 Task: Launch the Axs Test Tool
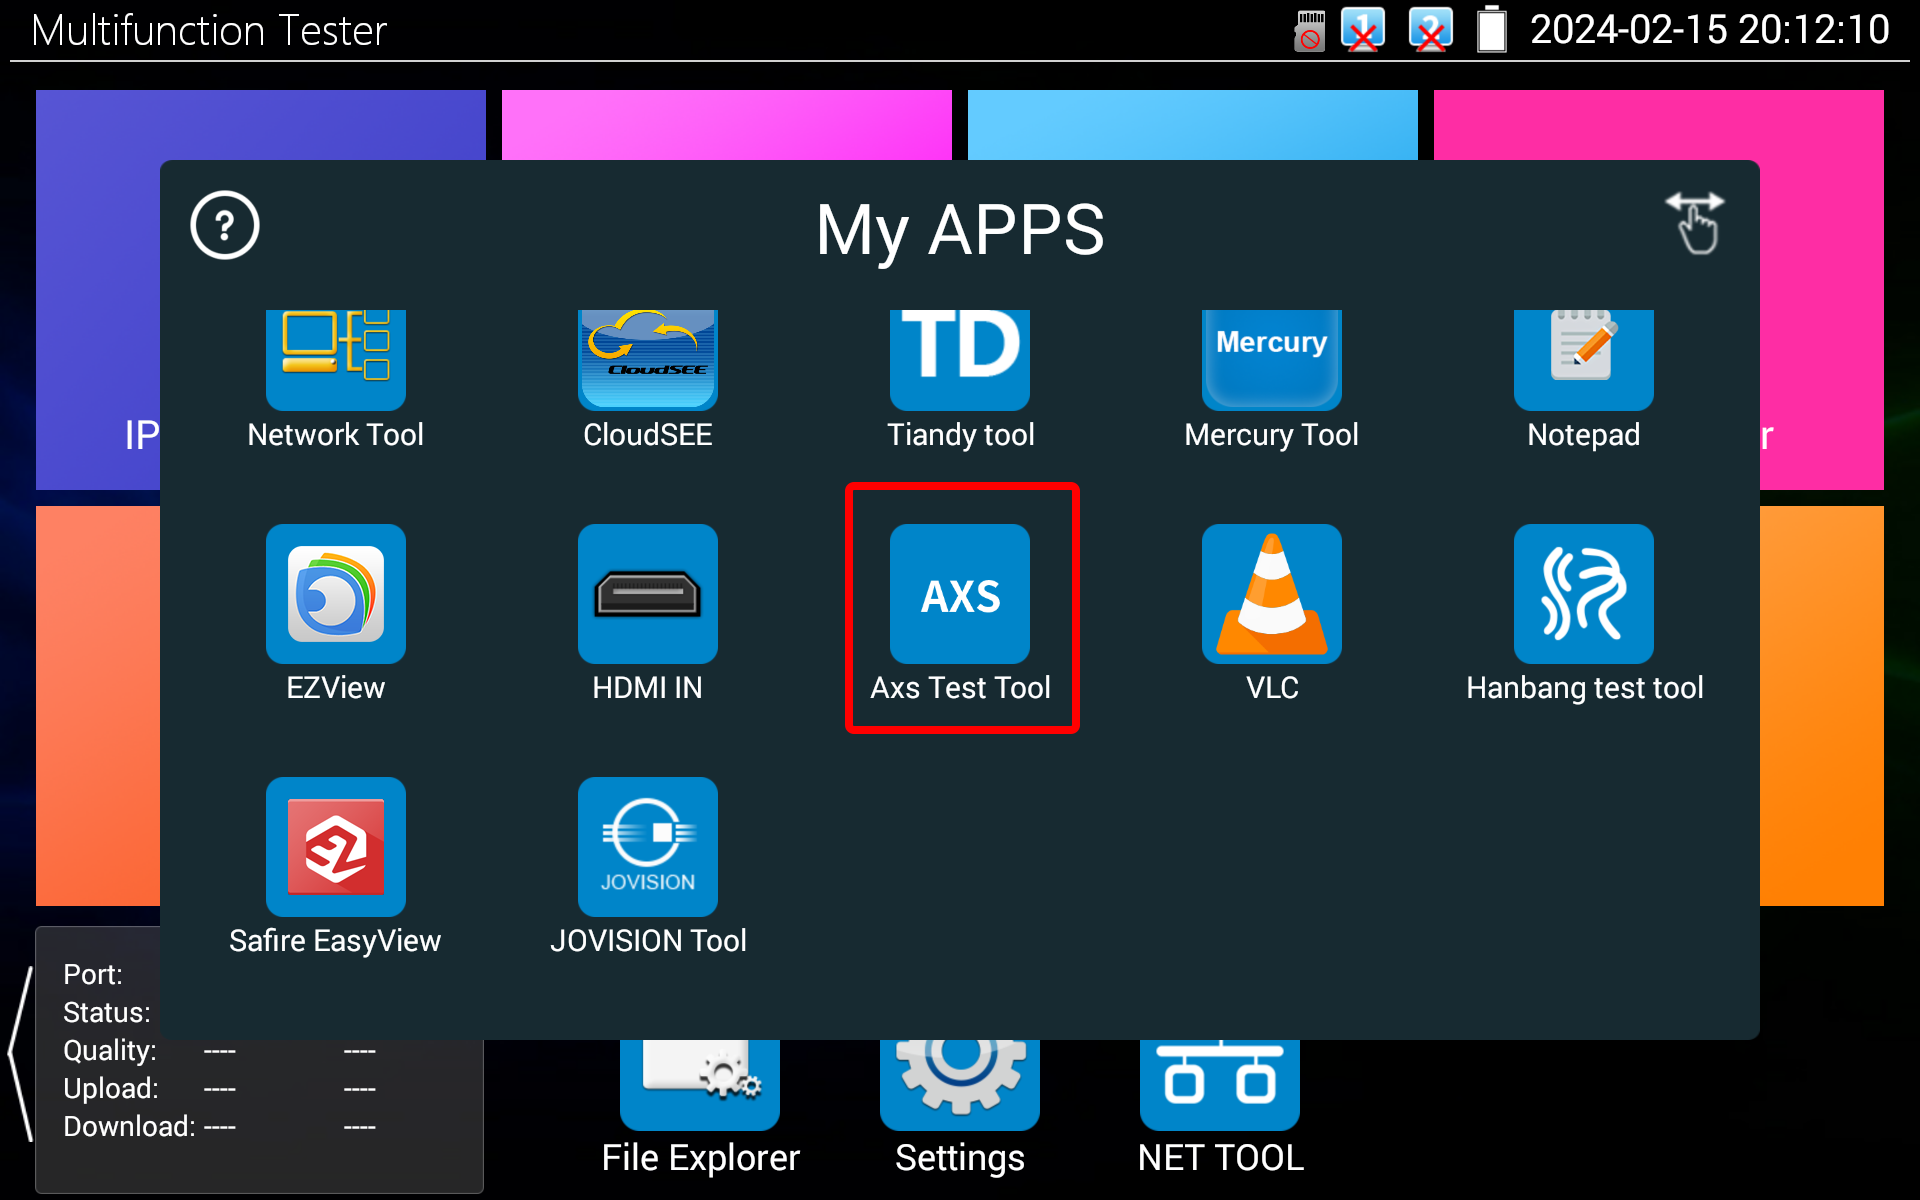pyautogui.click(x=959, y=595)
